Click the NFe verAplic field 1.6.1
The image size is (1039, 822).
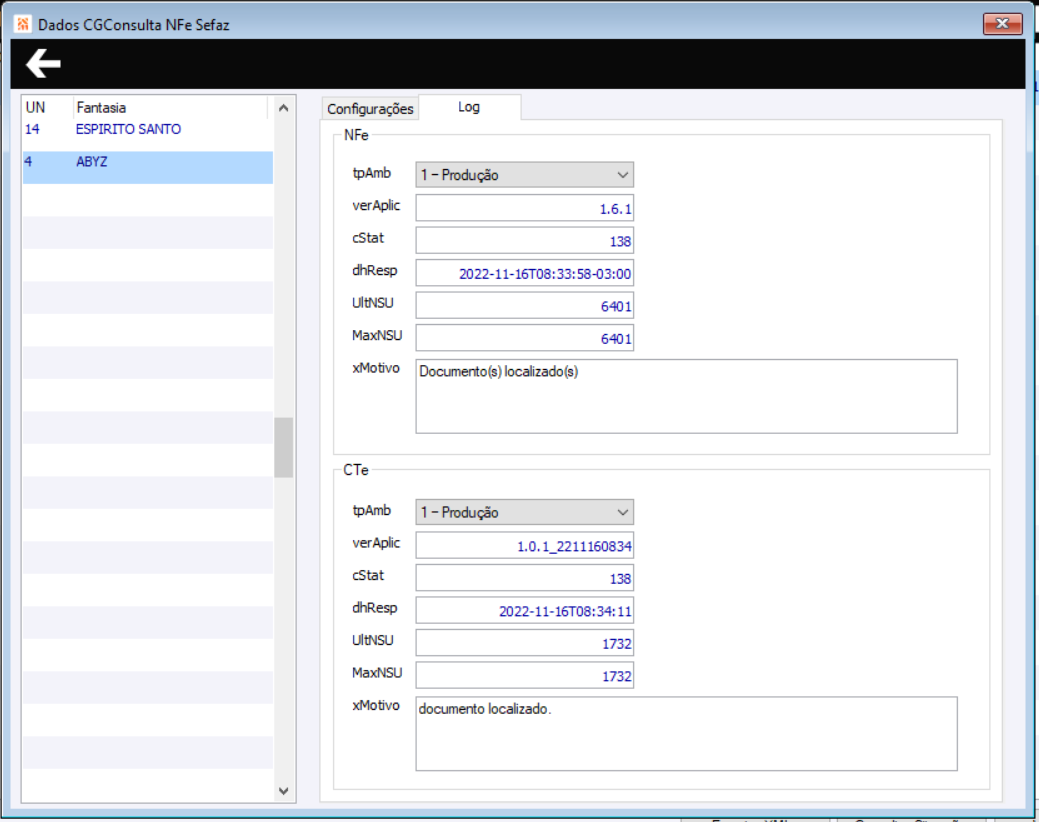click(x=524, y=208)
